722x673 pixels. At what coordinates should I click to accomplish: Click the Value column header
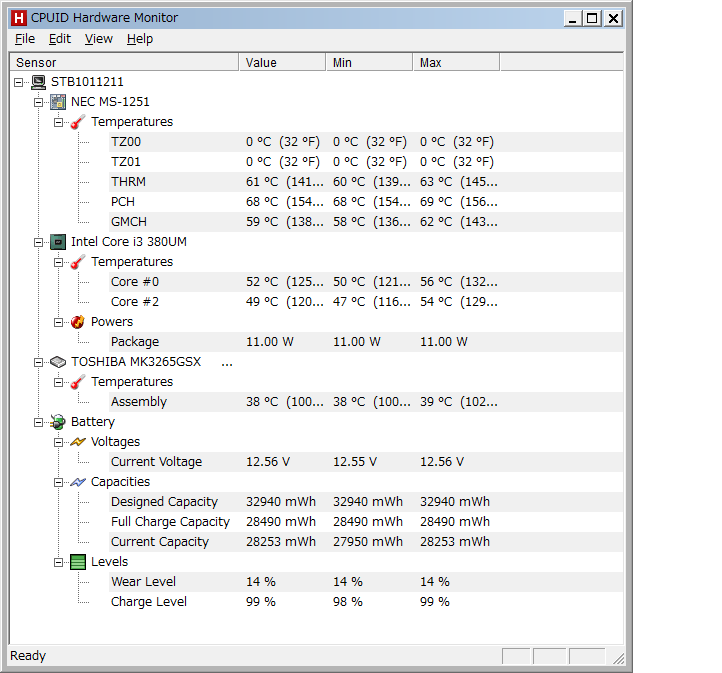click(282, 63)
